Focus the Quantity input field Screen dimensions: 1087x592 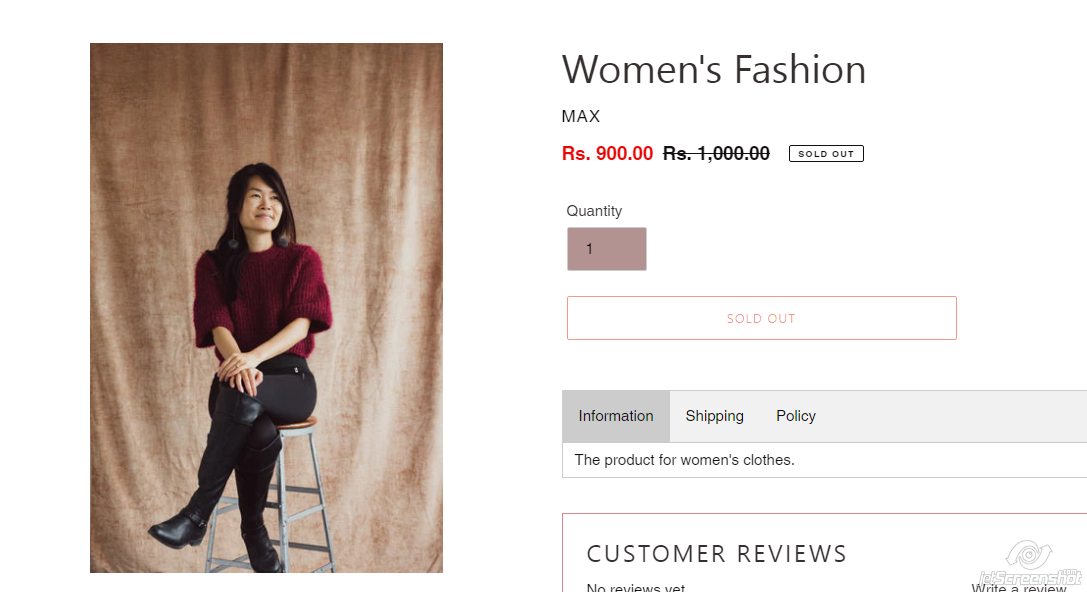pos(607,249)
